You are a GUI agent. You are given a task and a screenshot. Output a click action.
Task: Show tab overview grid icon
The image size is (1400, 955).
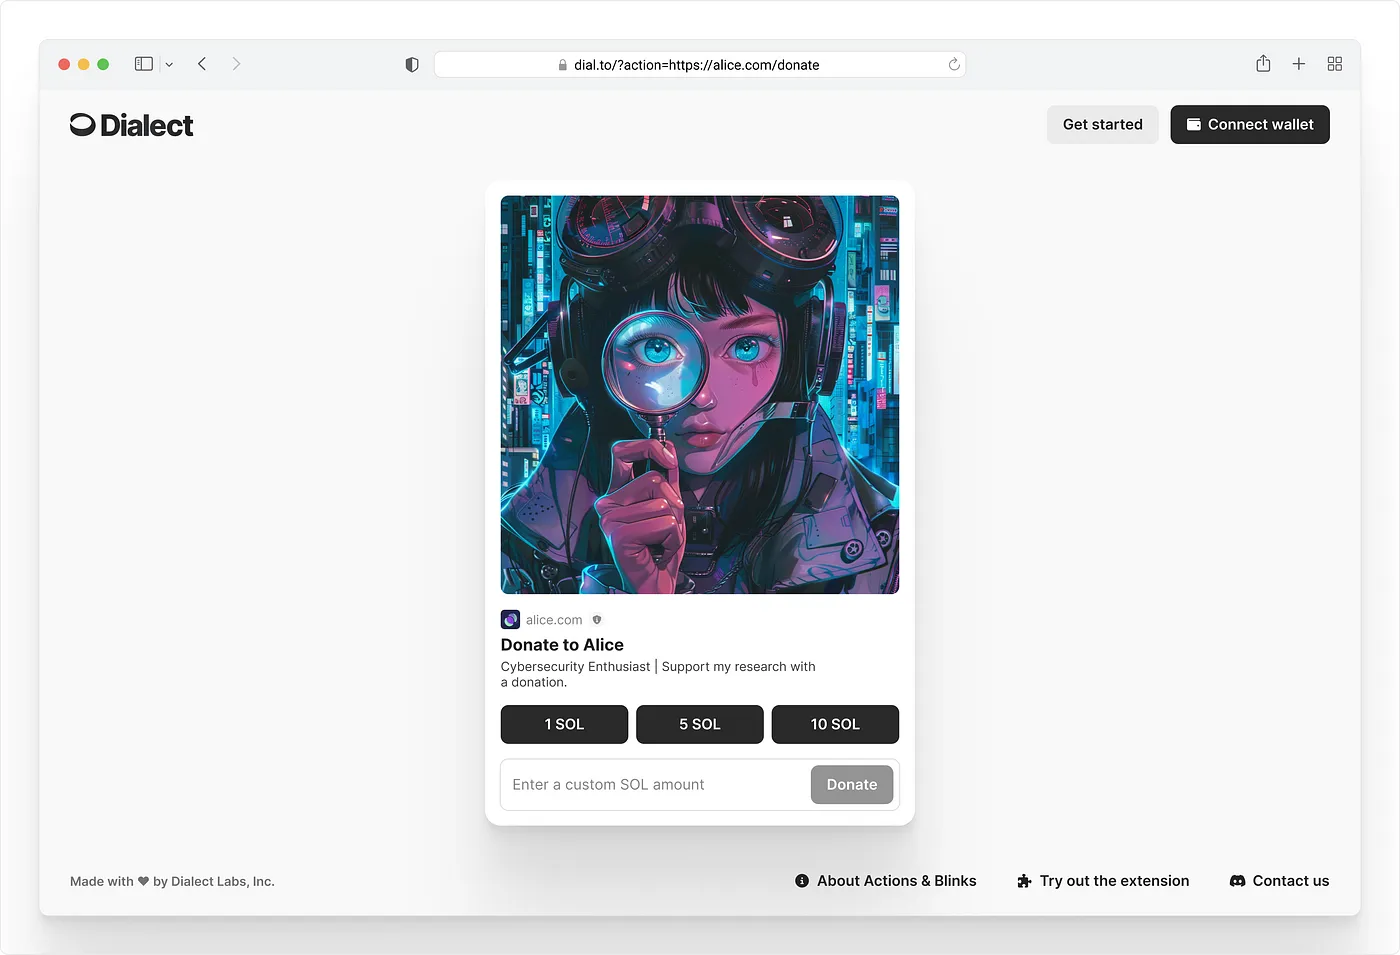(1335, 64)
